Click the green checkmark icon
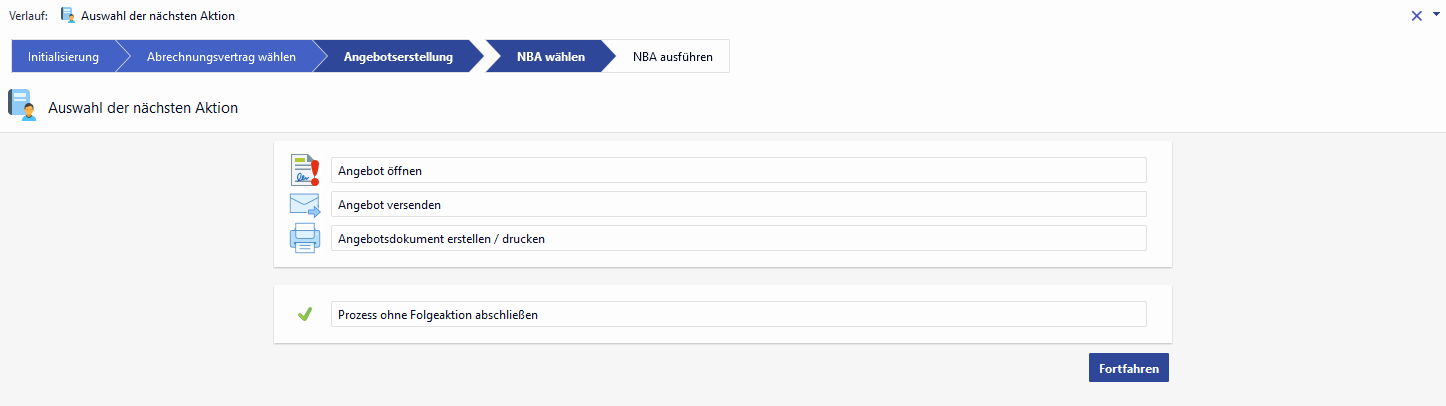The height and width of the screenshot is (406, 1446). 305,314
